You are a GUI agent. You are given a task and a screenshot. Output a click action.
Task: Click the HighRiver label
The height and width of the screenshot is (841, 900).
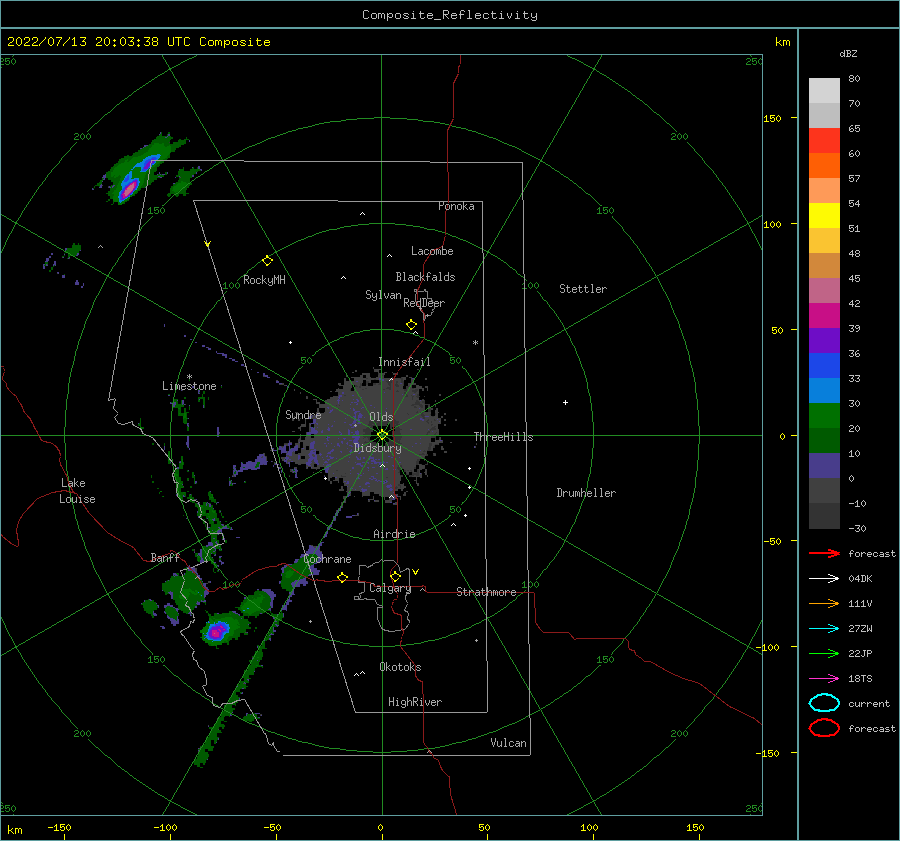tap(415, 702)
